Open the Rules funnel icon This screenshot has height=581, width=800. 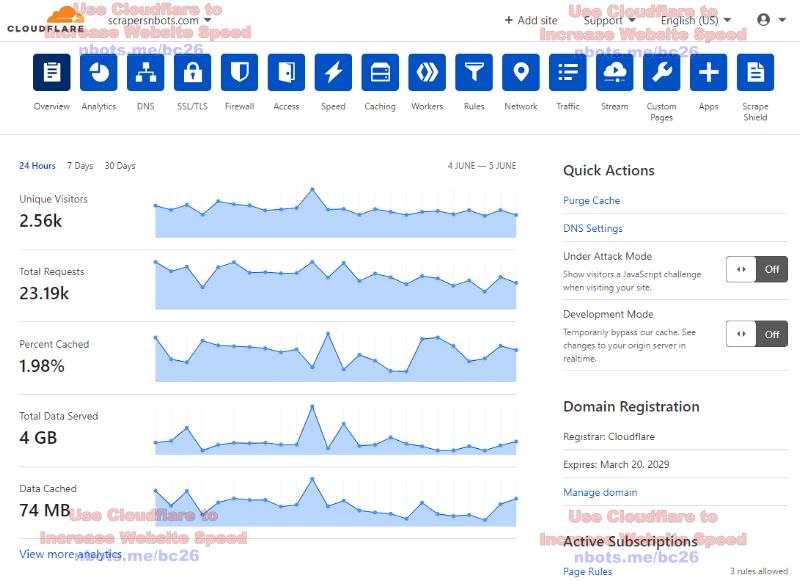[474, 72]
